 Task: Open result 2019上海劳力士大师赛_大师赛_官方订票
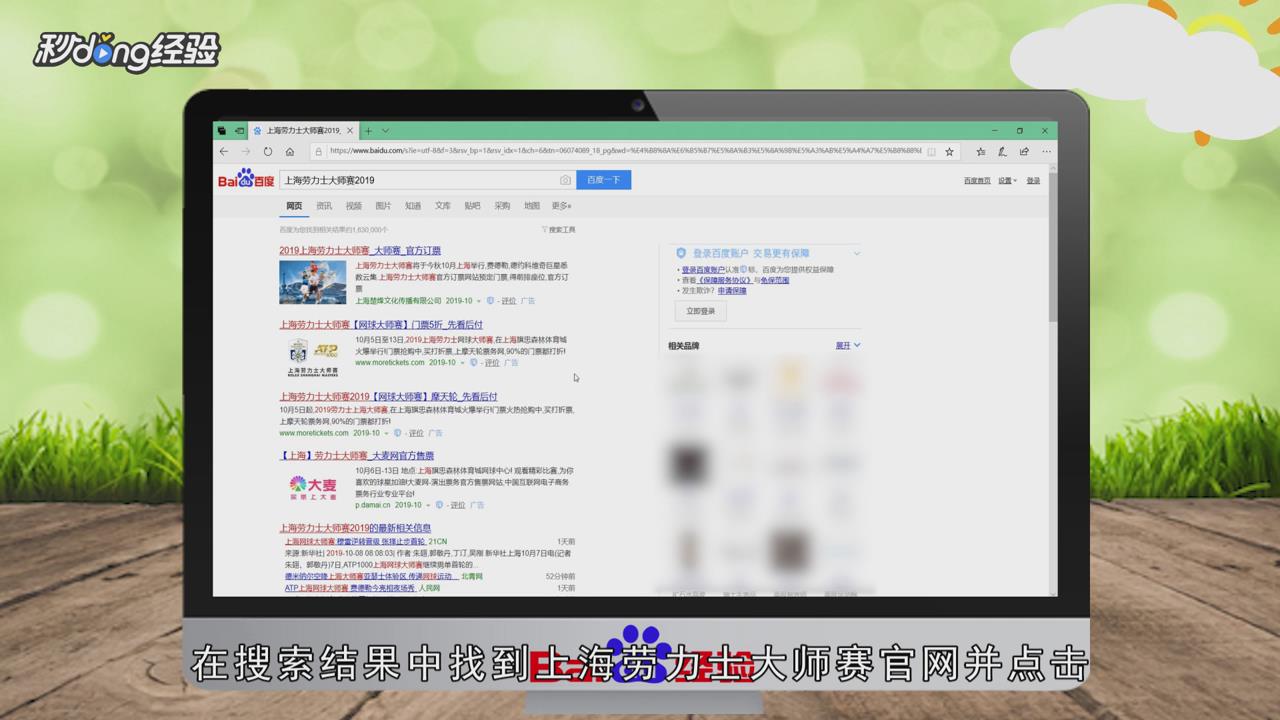tap(360, 250)
